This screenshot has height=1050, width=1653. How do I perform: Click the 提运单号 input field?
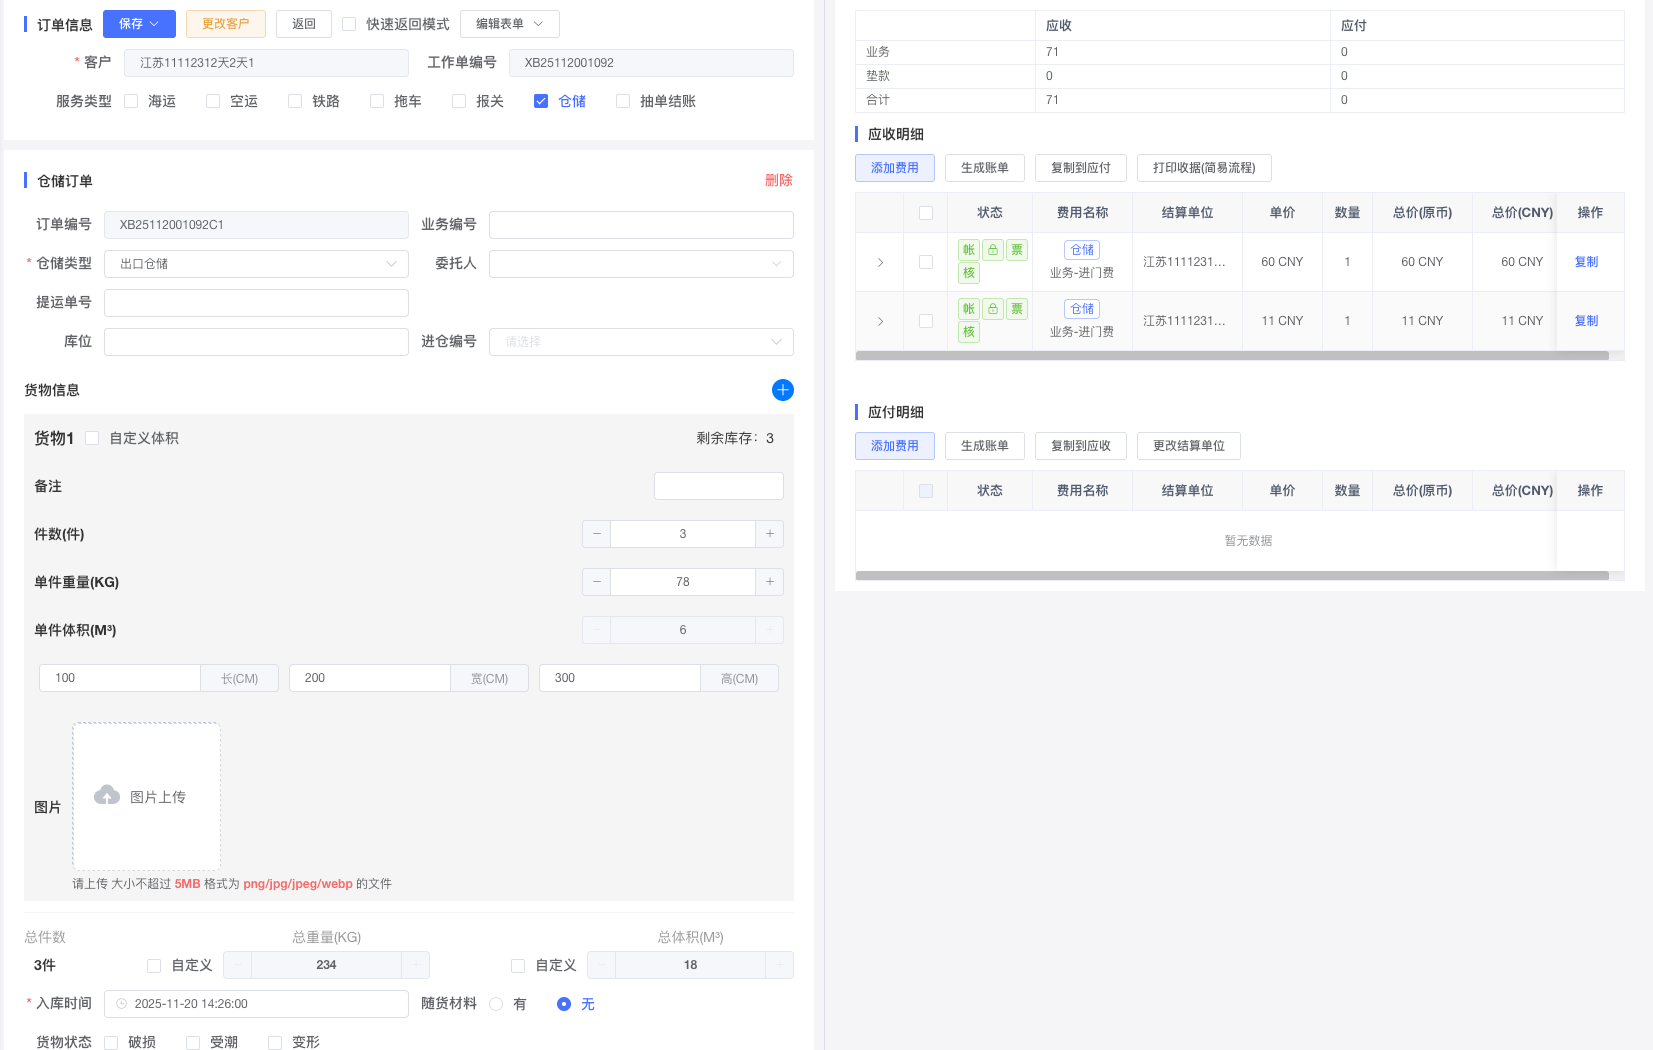tap(256, 303)
